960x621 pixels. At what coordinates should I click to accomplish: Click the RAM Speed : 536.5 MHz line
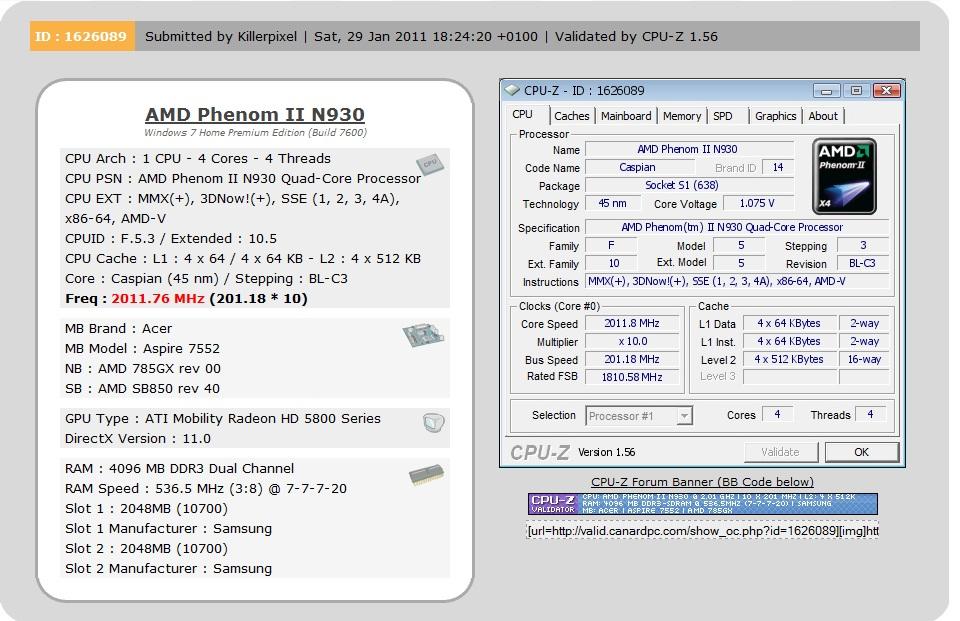pos(206,489)
